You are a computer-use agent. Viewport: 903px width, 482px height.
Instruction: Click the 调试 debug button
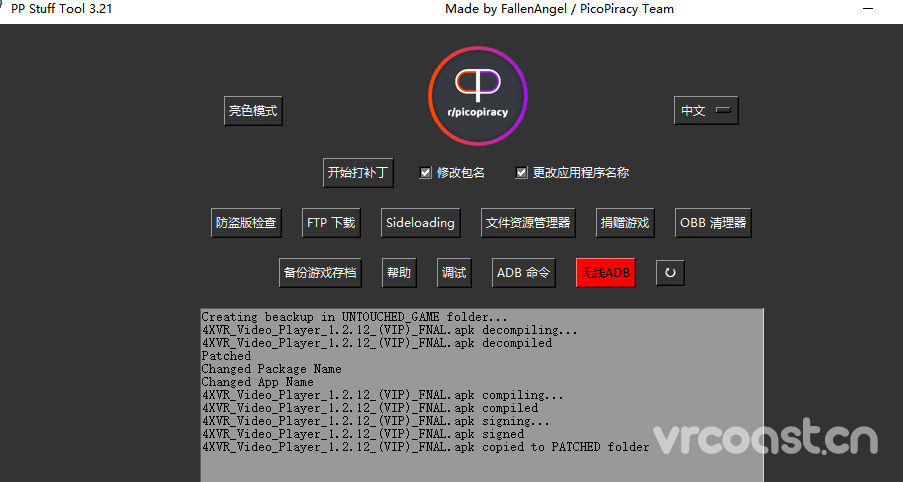(x=454, y=272)
